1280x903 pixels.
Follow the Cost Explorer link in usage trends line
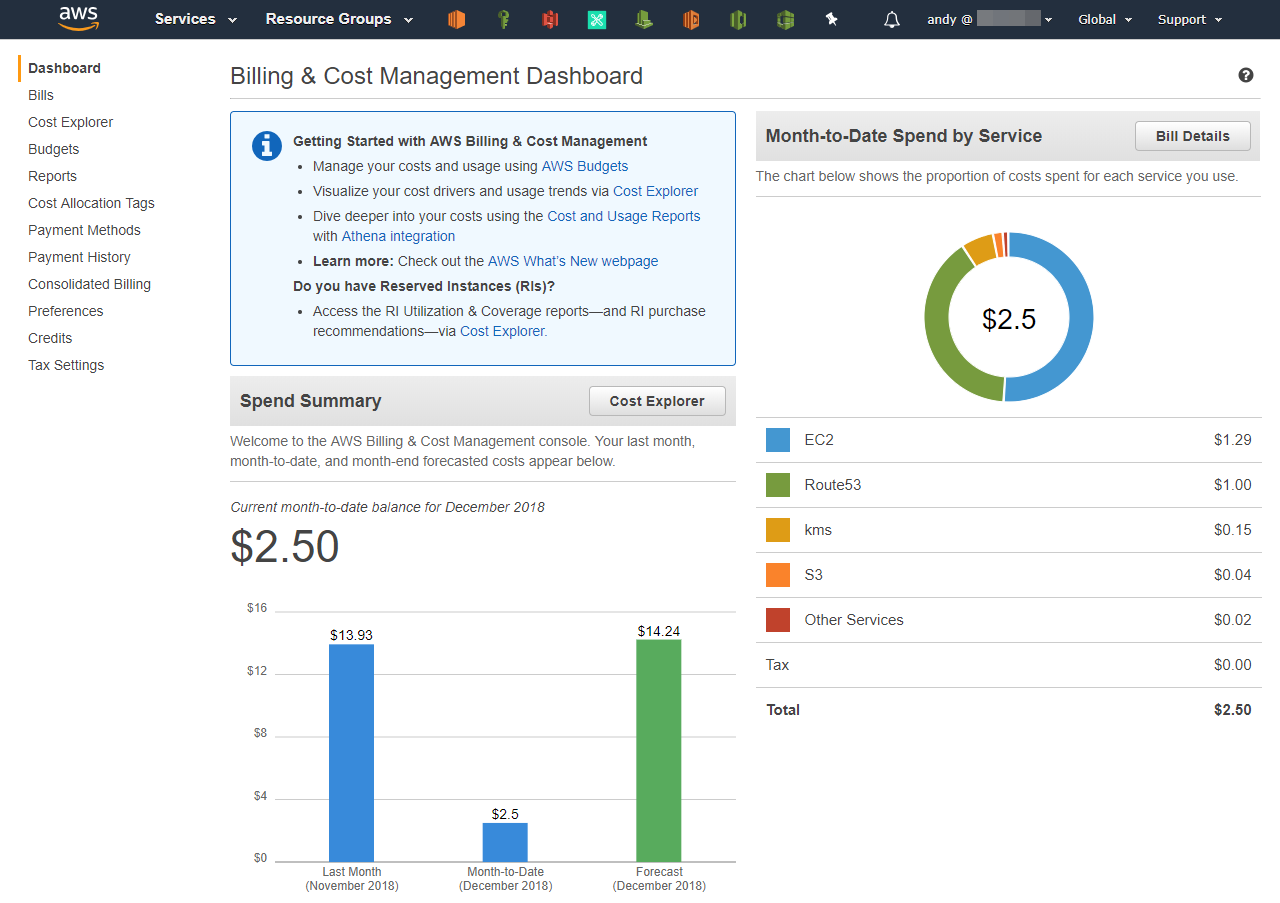[655, 191]
